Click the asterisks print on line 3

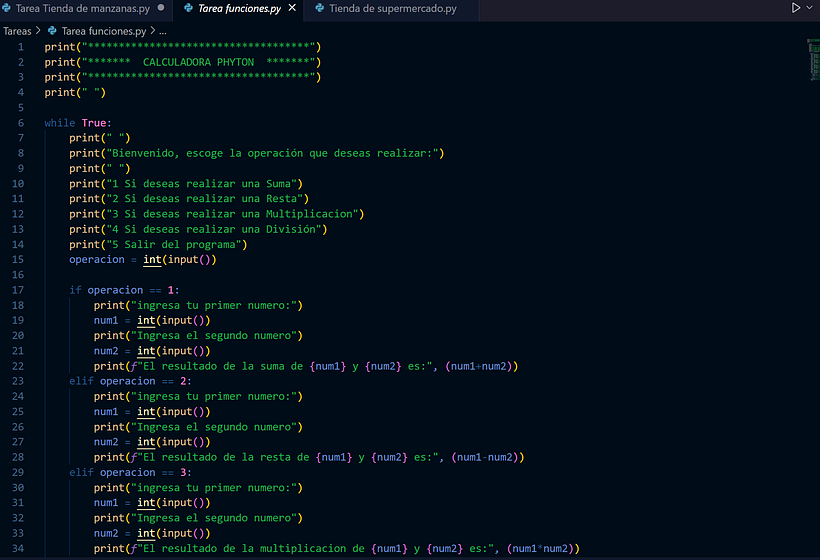pos(183,77)
